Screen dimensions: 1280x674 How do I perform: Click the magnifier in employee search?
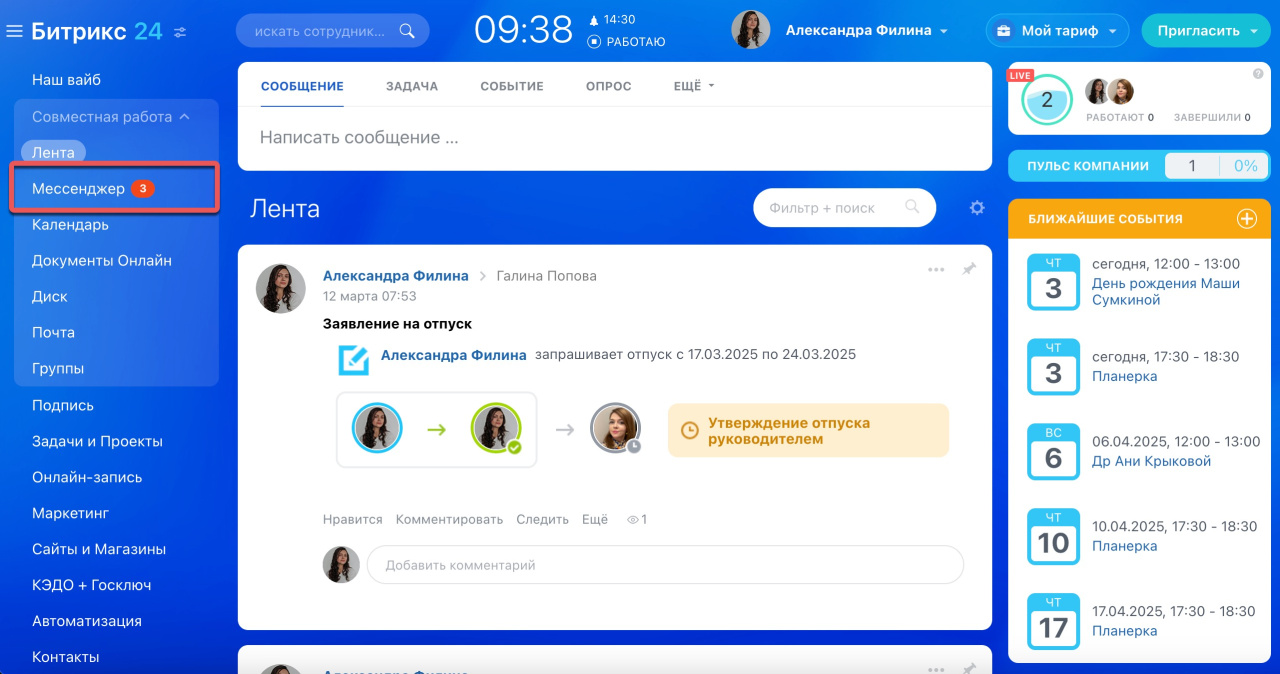click(406, 31)
